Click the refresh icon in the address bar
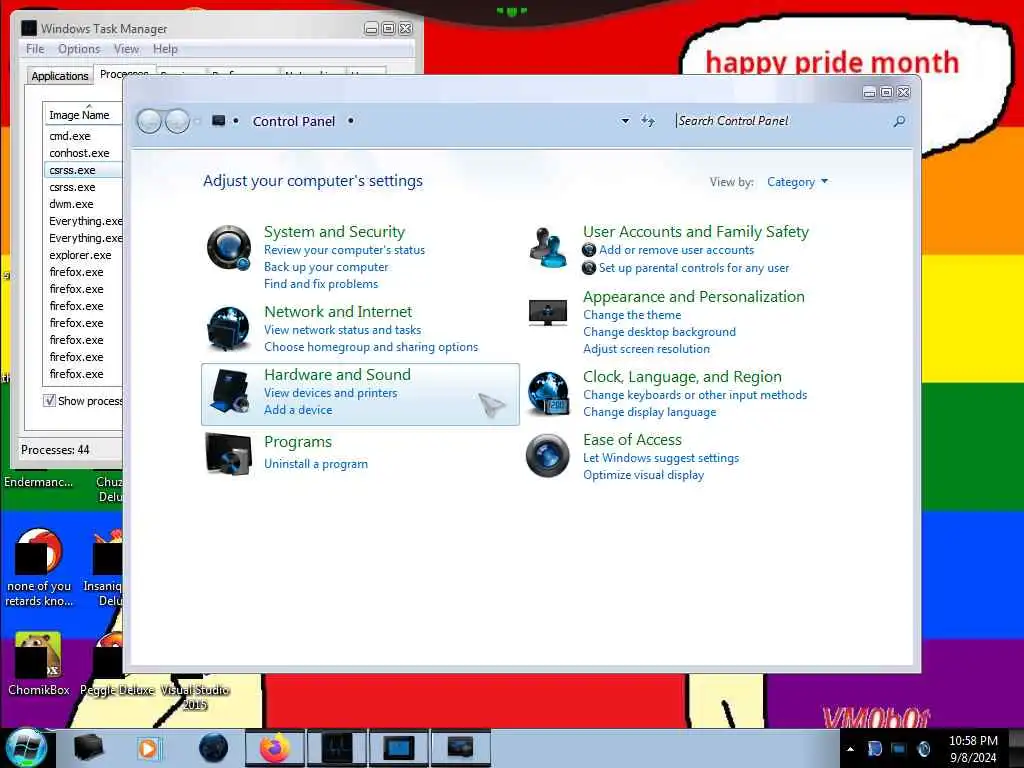Viewport: 1024px width, 768px height. click(647, 121)
